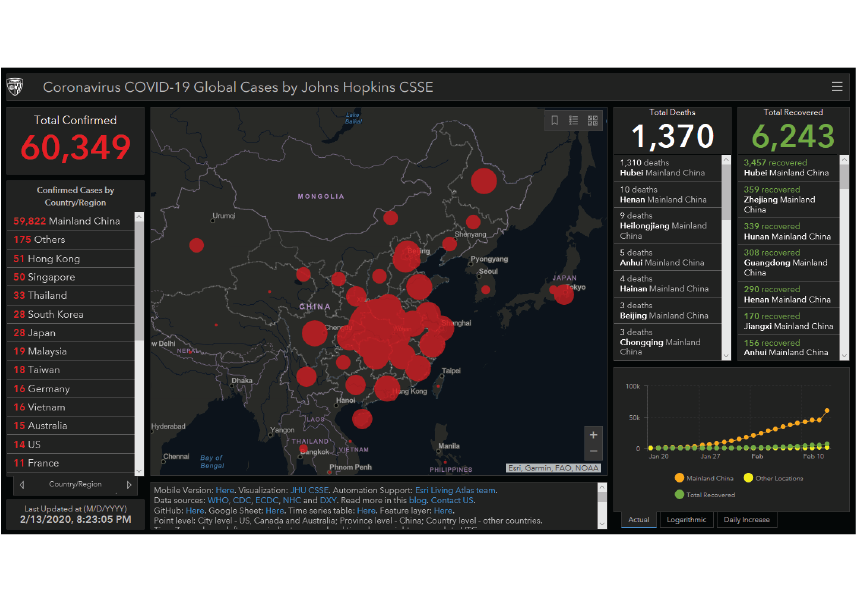Click the Johns Hopkins shield logo
856x601 pixels.
tap(15, 86)
